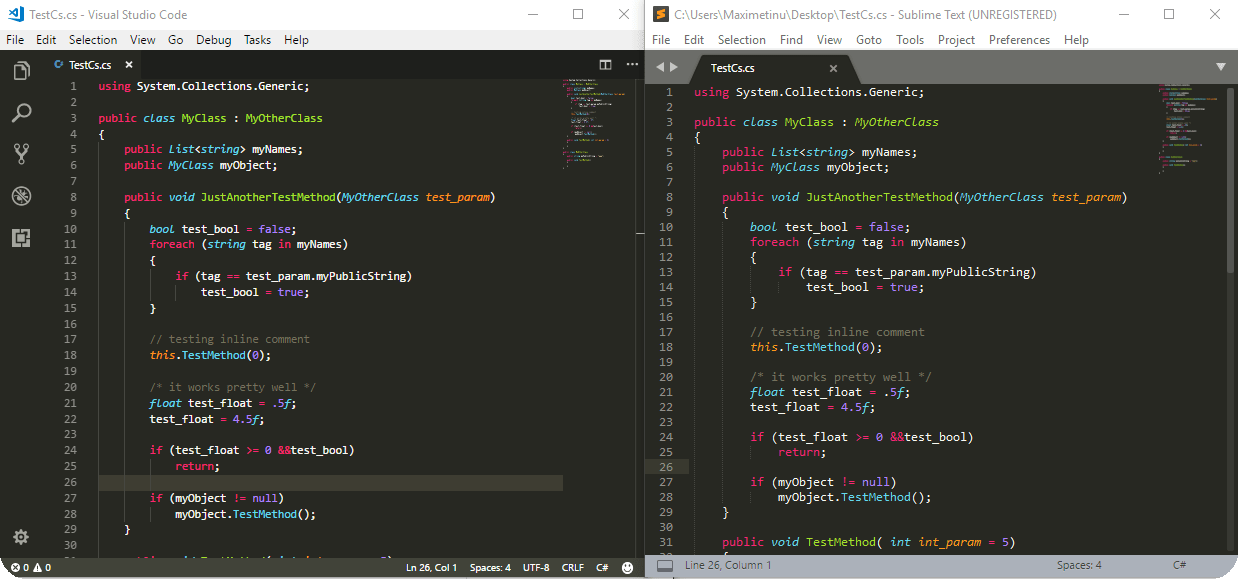Screen dimensions: 1238x579
Task: Open the Explorer view in VS Code
Action: tap(21, 71)
